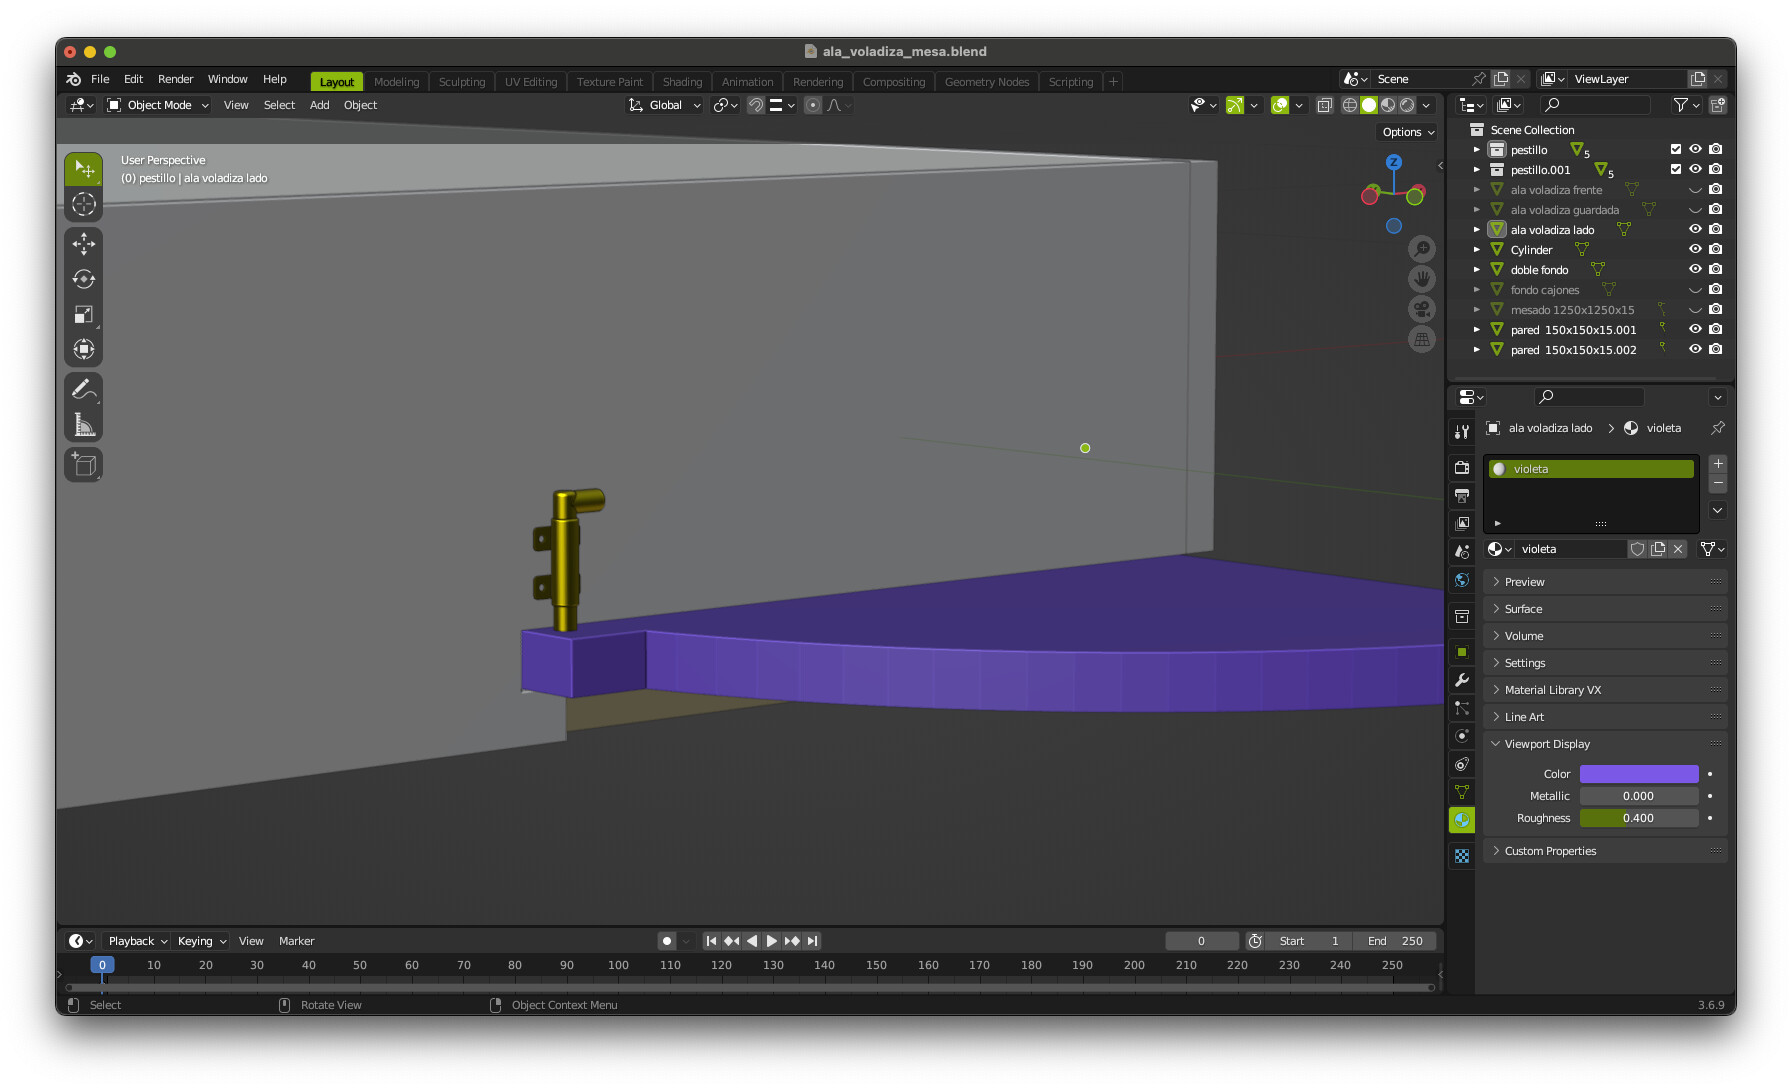Viewport: 1792px width, 1089px height.
Task: Uncheck the pestillo collection checkbox
Action: click(1676, 150)
